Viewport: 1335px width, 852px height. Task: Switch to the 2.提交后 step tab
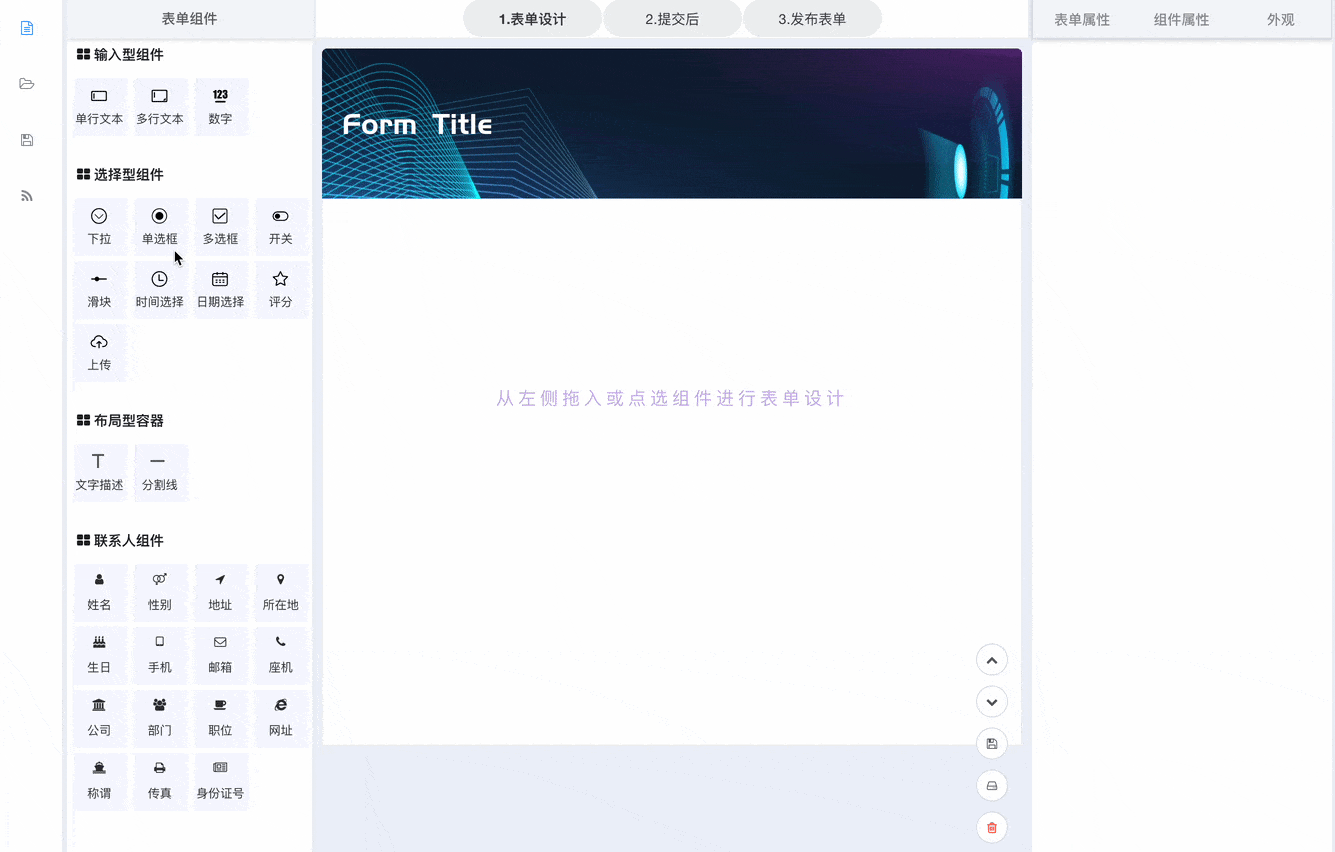672,19
